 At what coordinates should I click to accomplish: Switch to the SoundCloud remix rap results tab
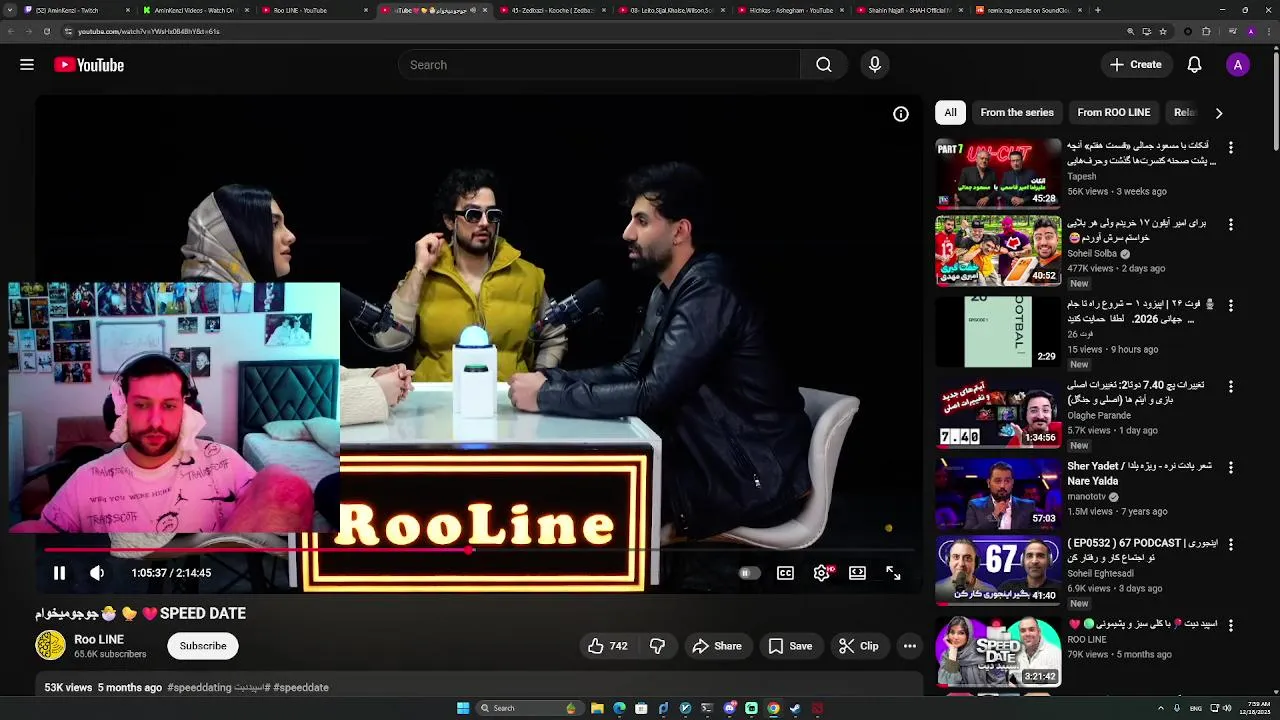tap(1029, 10)
